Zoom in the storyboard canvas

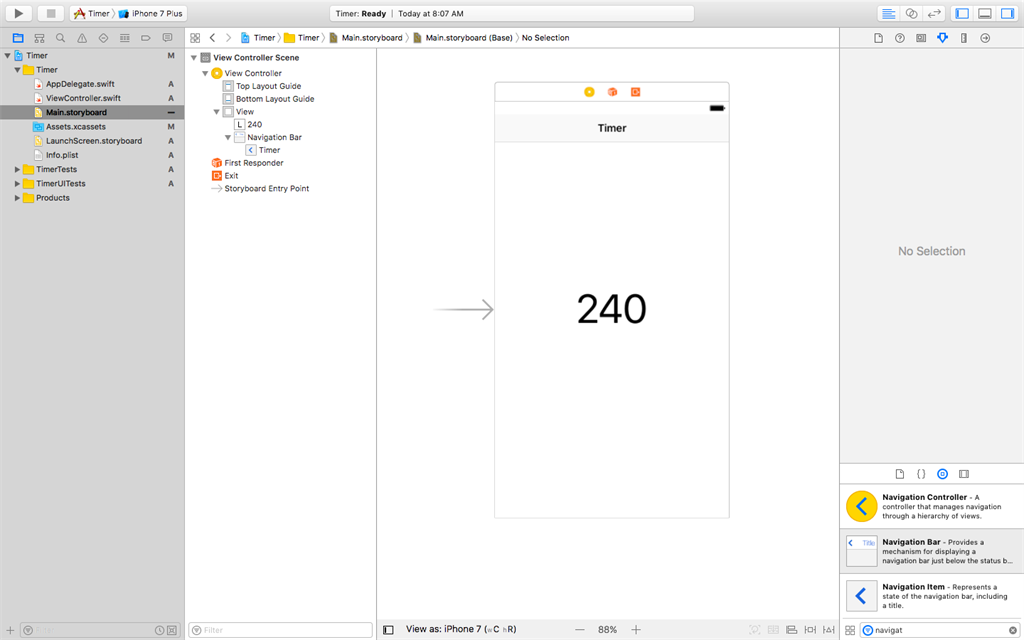636,630
